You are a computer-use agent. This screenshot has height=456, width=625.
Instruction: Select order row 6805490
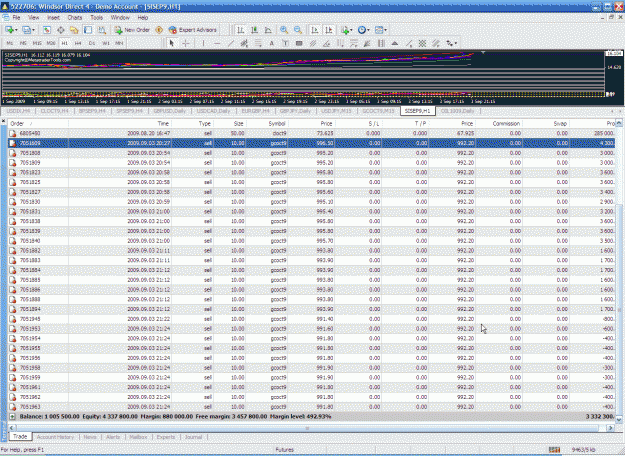(311, 133)
